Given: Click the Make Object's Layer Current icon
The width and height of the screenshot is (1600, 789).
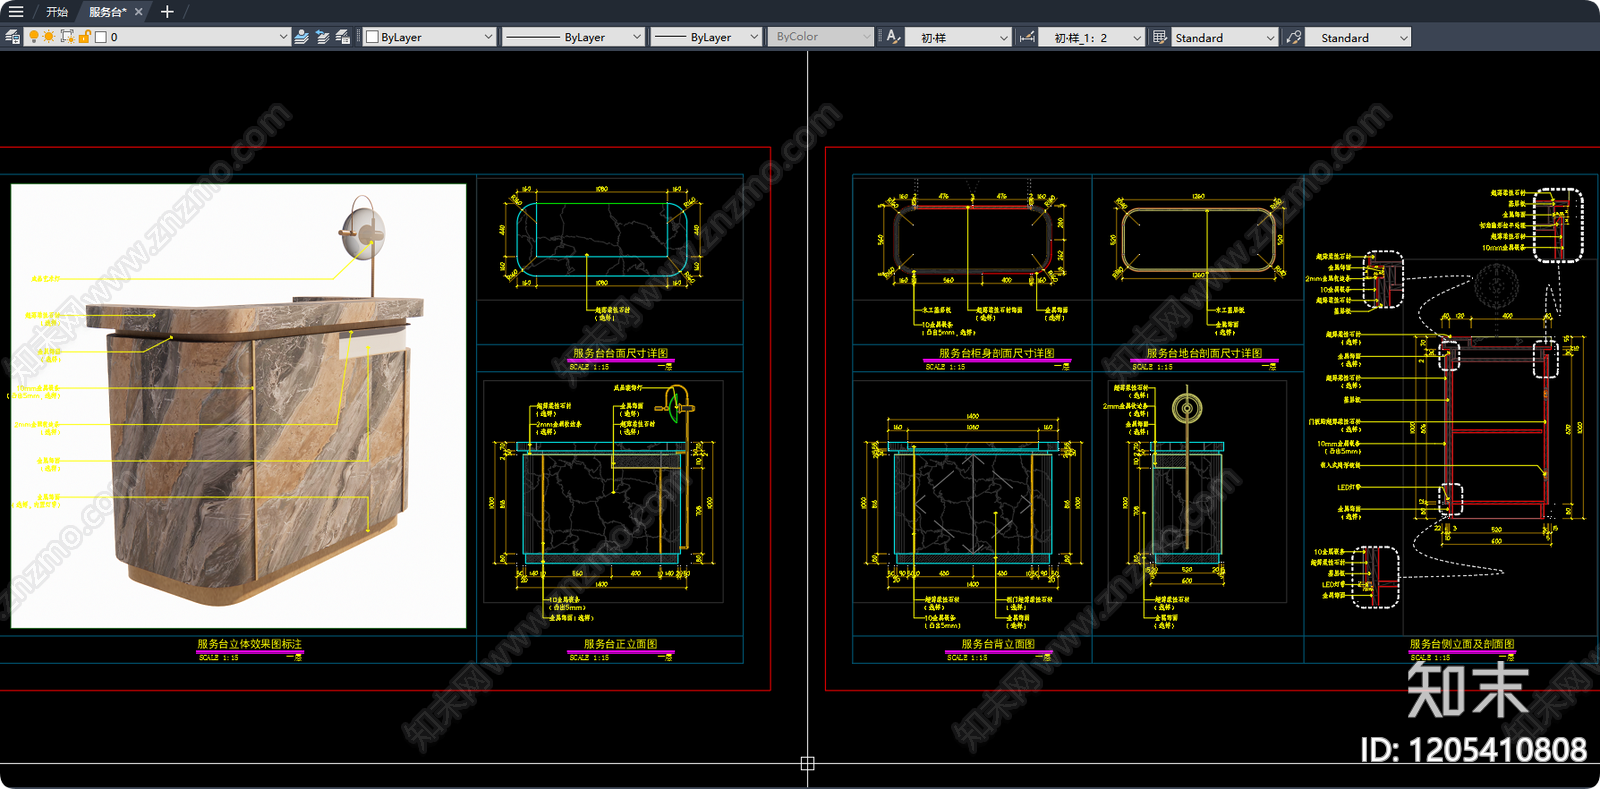Looking at the screenshot, I should [x=301, y=37].
